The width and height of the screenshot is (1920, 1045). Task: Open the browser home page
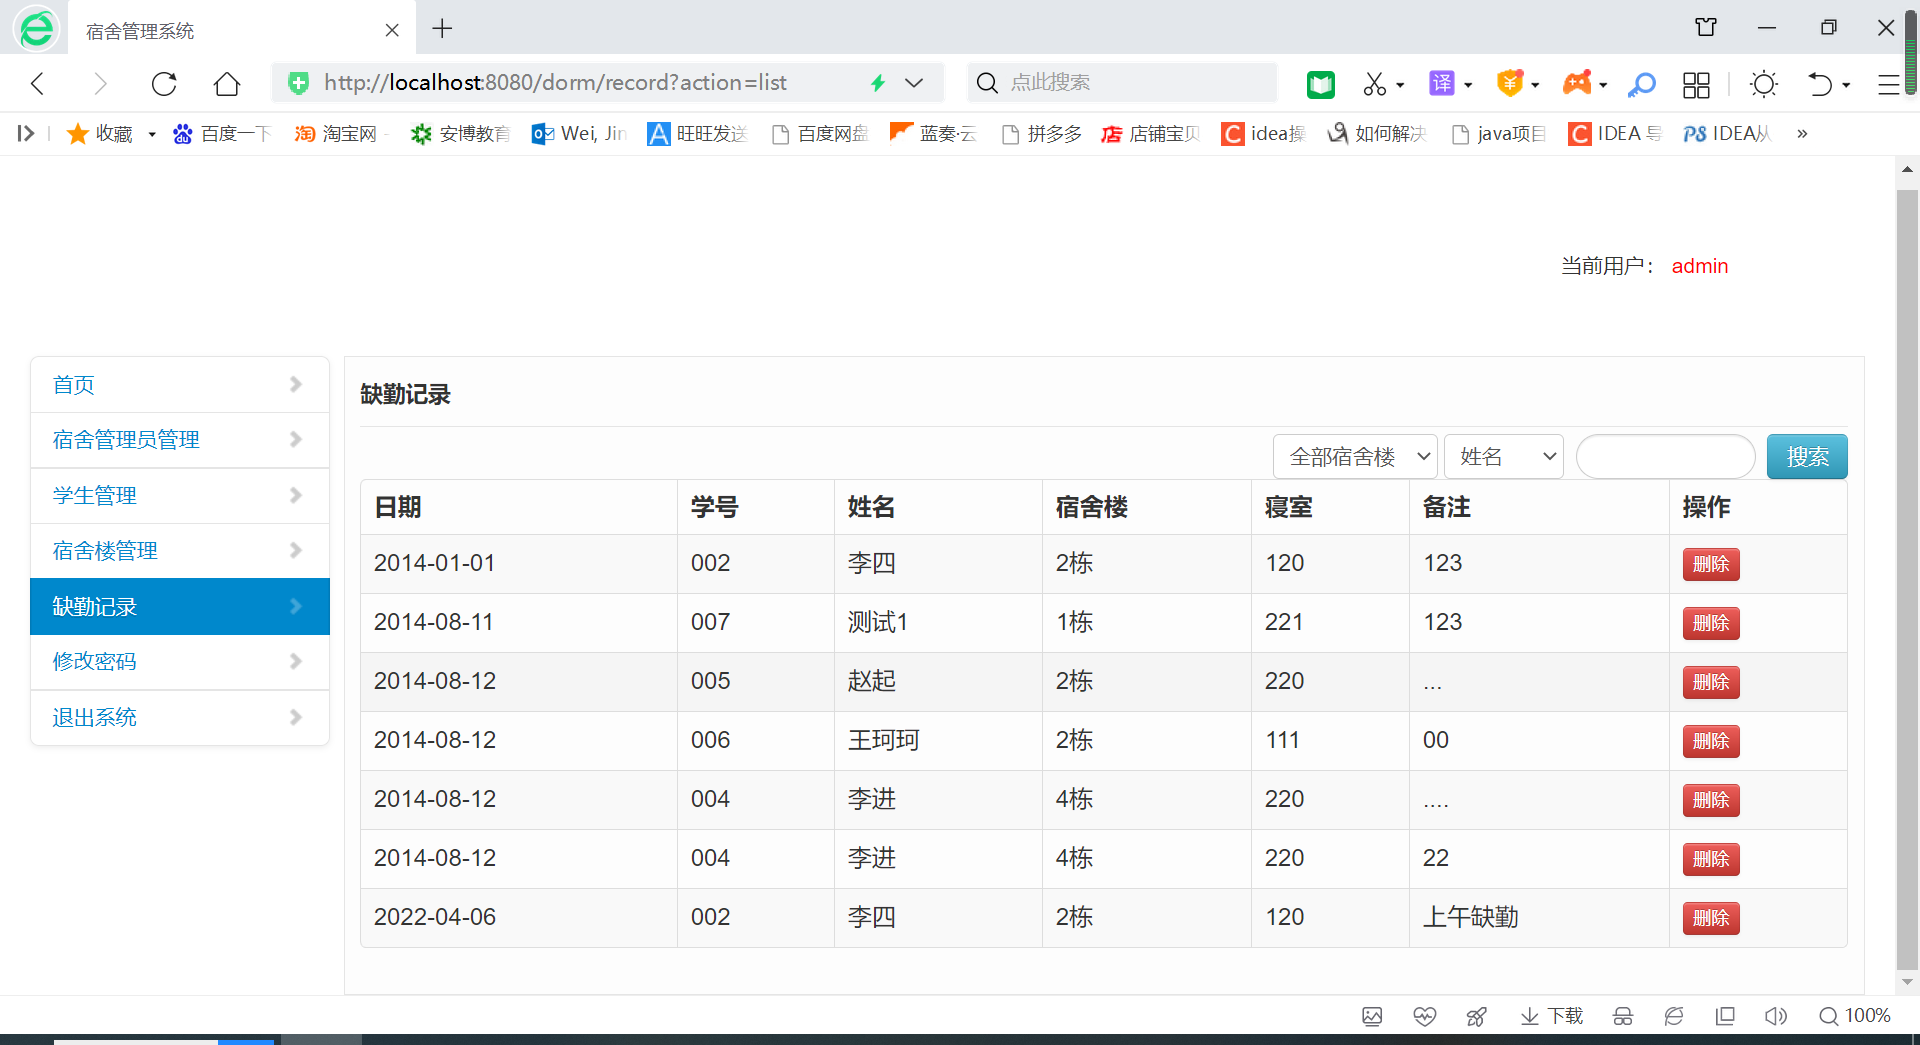point(227,84)
